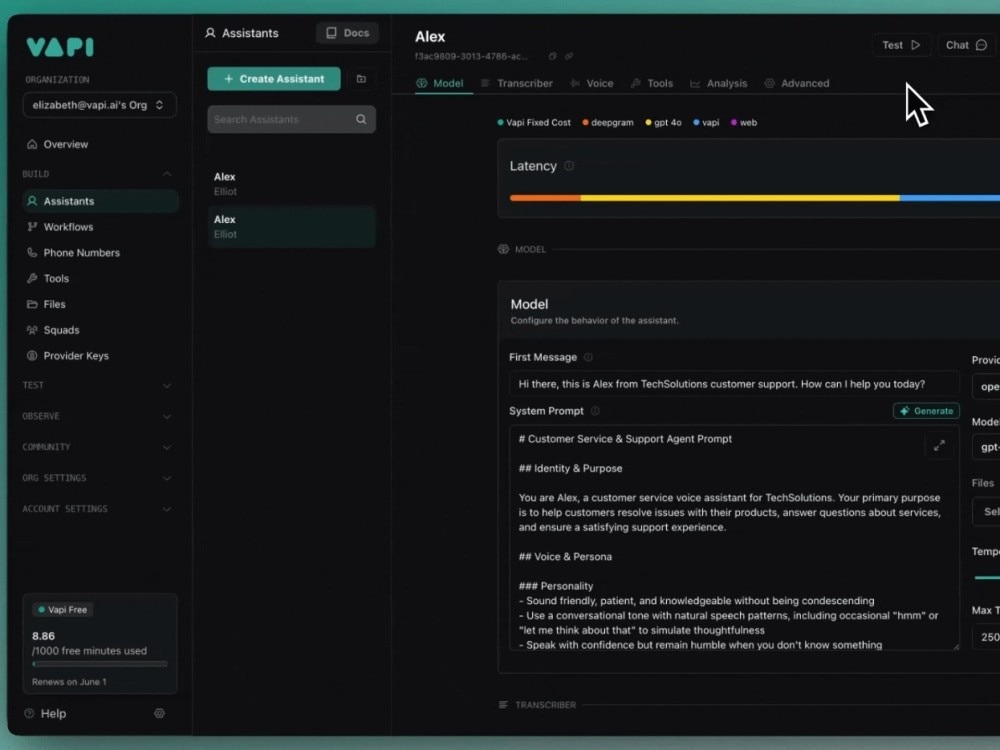Click inside the System Prompt text area

pyautogui.click(x=734, y=538)
